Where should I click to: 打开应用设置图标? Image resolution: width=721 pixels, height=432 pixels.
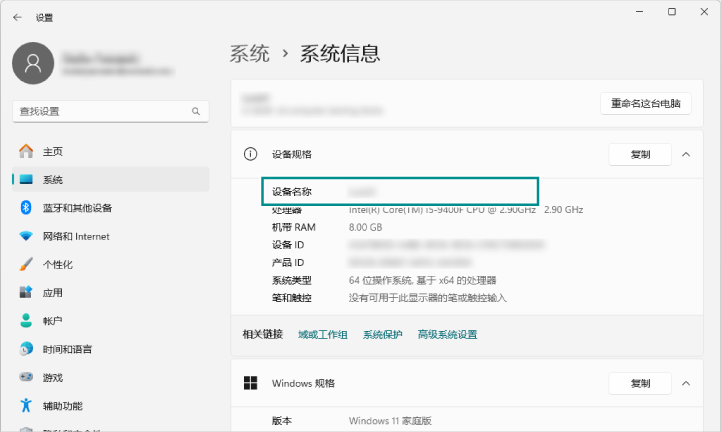point(26,293)
